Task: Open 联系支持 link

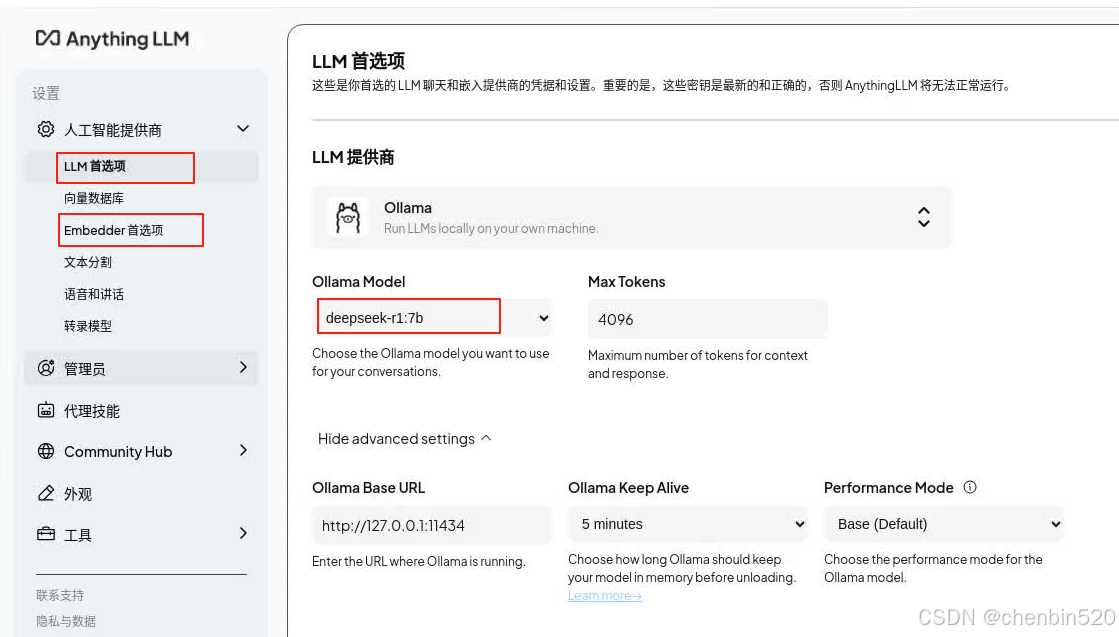Action: coord(60,595)
